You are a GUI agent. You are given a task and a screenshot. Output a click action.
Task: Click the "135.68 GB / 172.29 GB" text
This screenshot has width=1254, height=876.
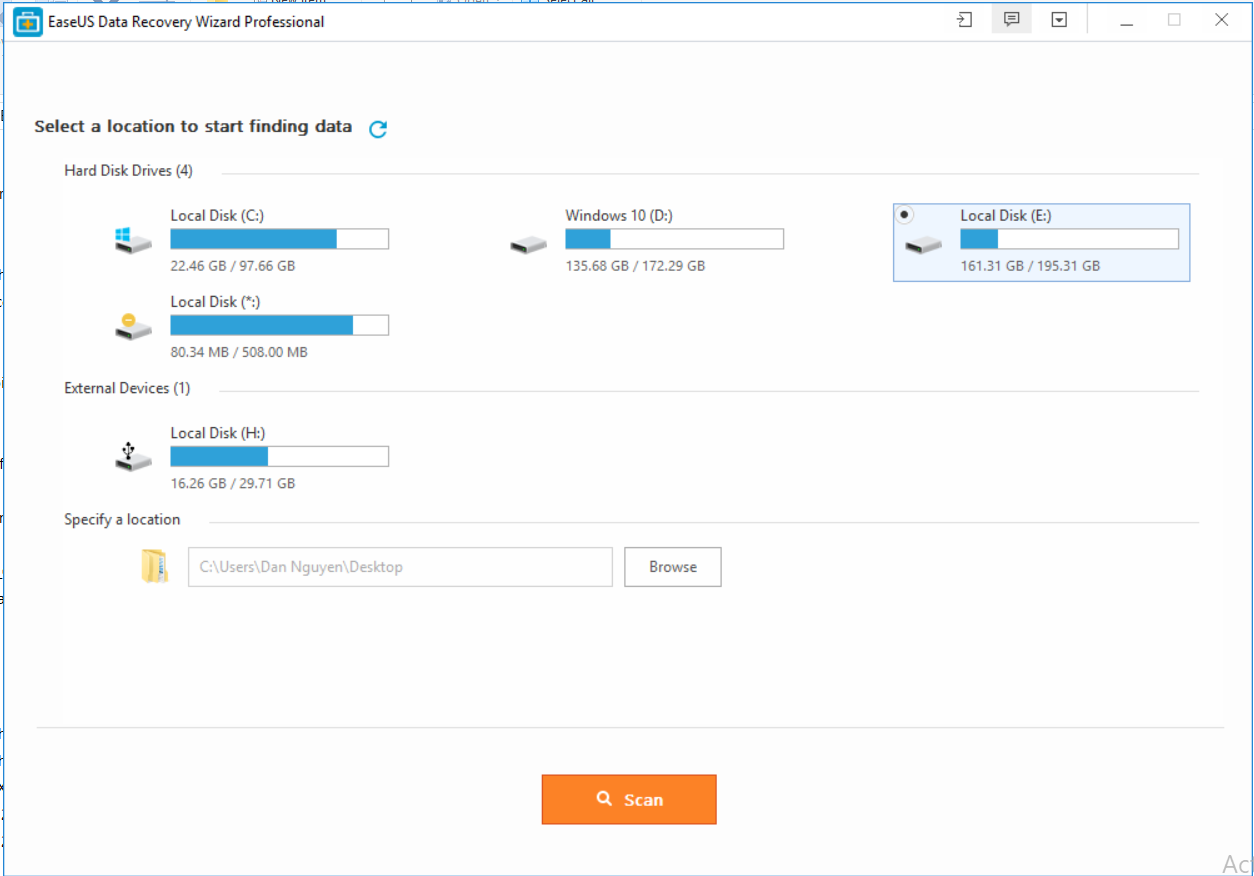[635, 266]
